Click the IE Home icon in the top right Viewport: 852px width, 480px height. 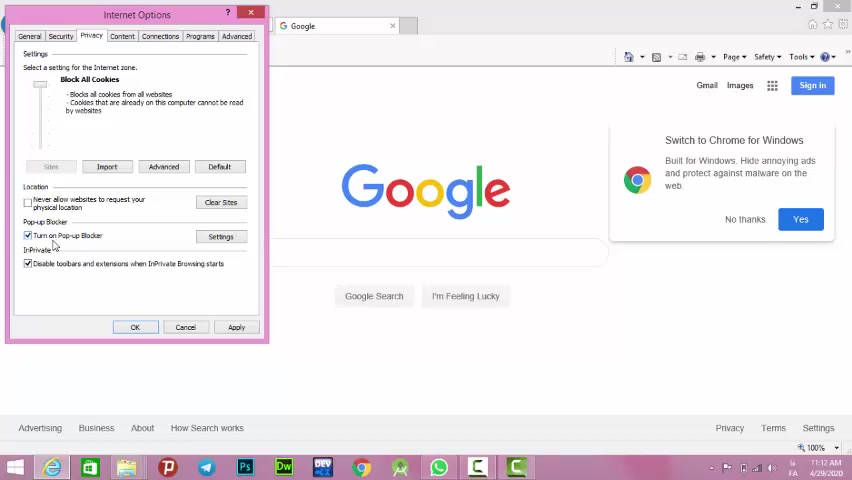812,24
